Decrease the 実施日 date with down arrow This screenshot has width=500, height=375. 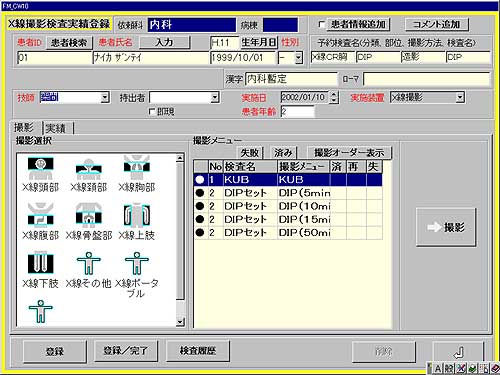[x=334, y=100]
